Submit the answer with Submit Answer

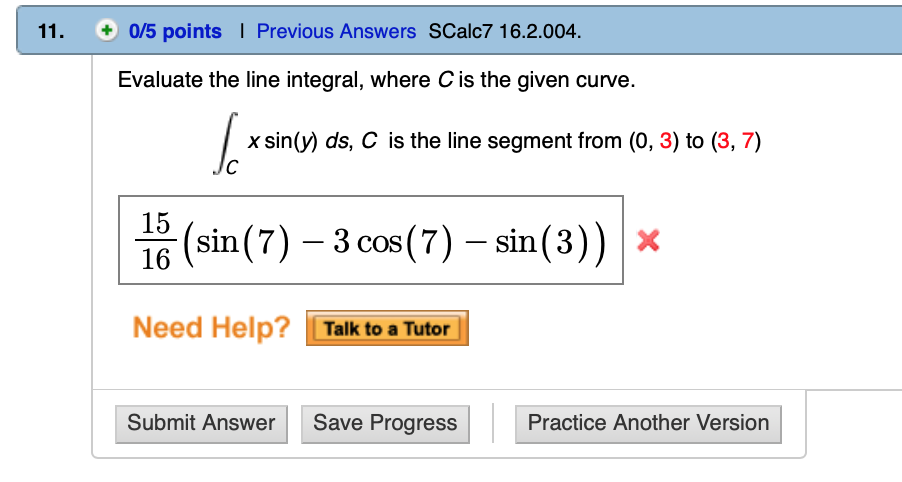201,423
